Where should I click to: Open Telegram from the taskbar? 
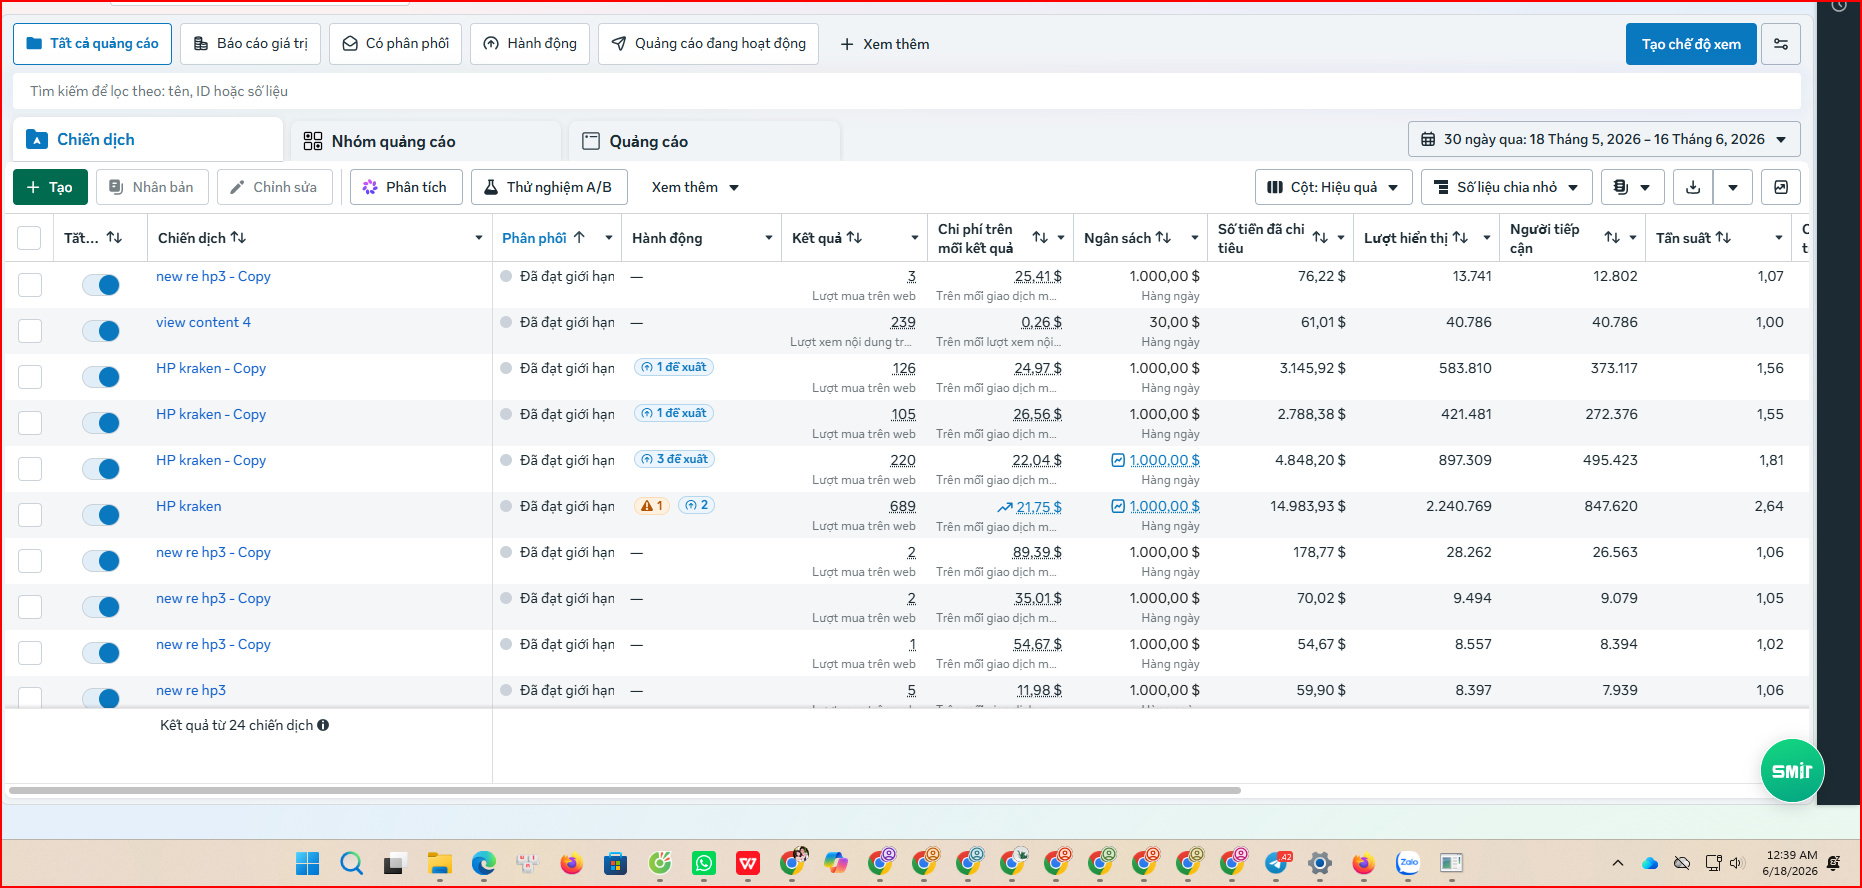1276,863
